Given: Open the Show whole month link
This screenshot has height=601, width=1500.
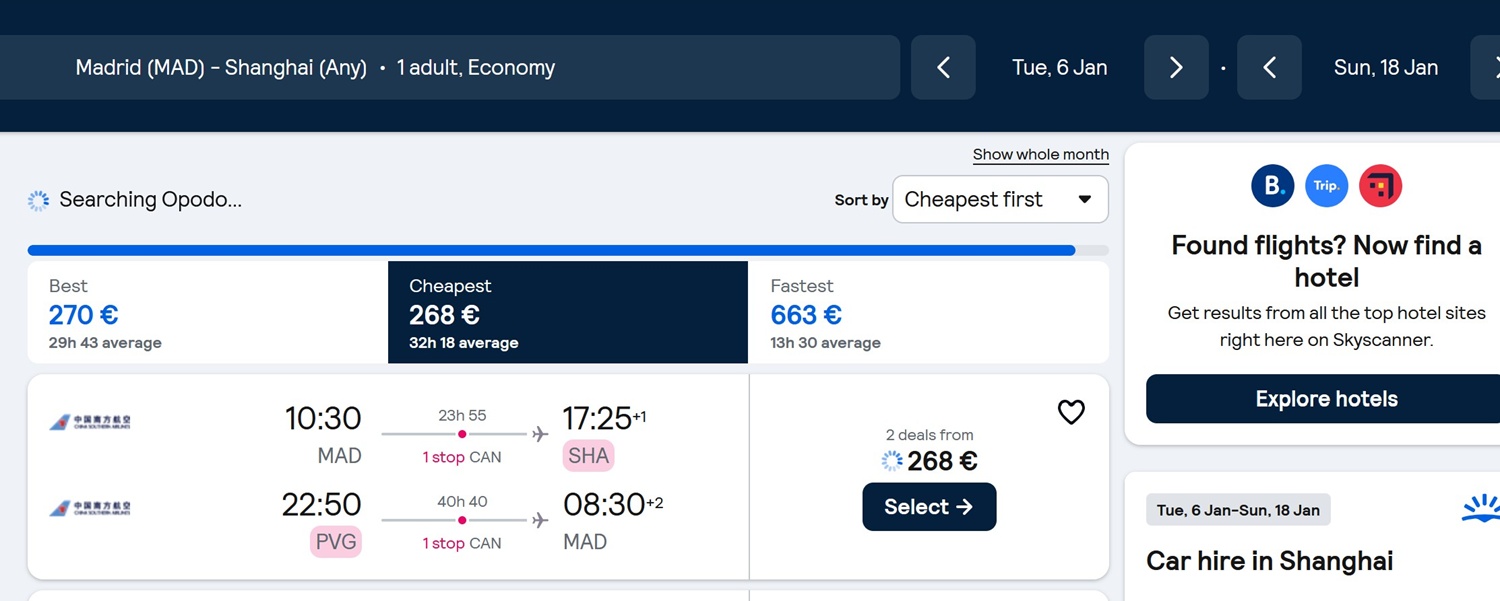Looking at the screenshot, I should [x=1041, y=155].
